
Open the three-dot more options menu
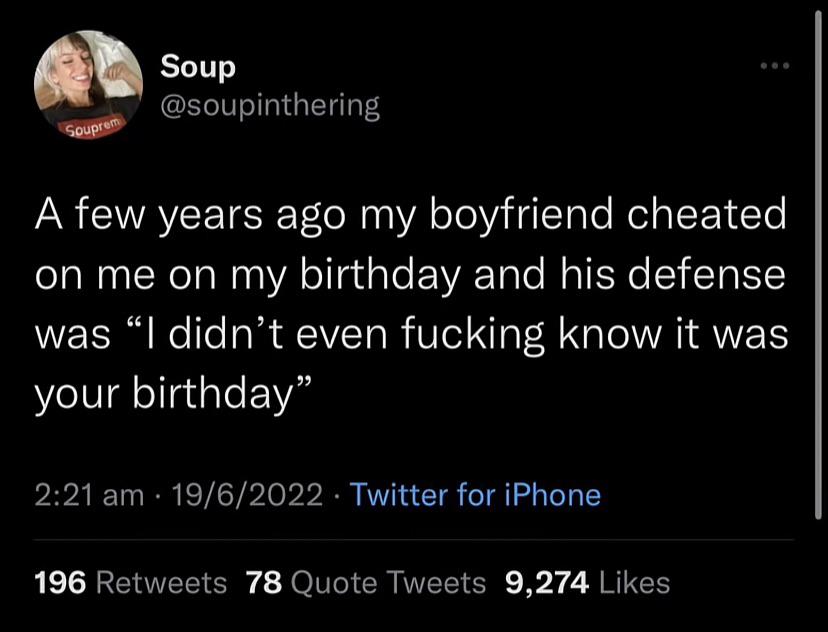click(773, 68)
